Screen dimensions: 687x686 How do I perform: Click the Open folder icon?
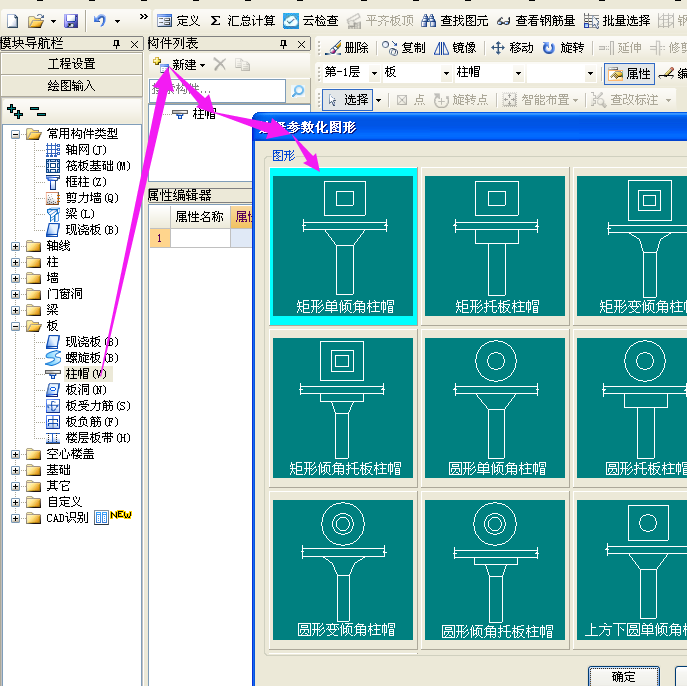pyautogui.click(x=36, y=21)
